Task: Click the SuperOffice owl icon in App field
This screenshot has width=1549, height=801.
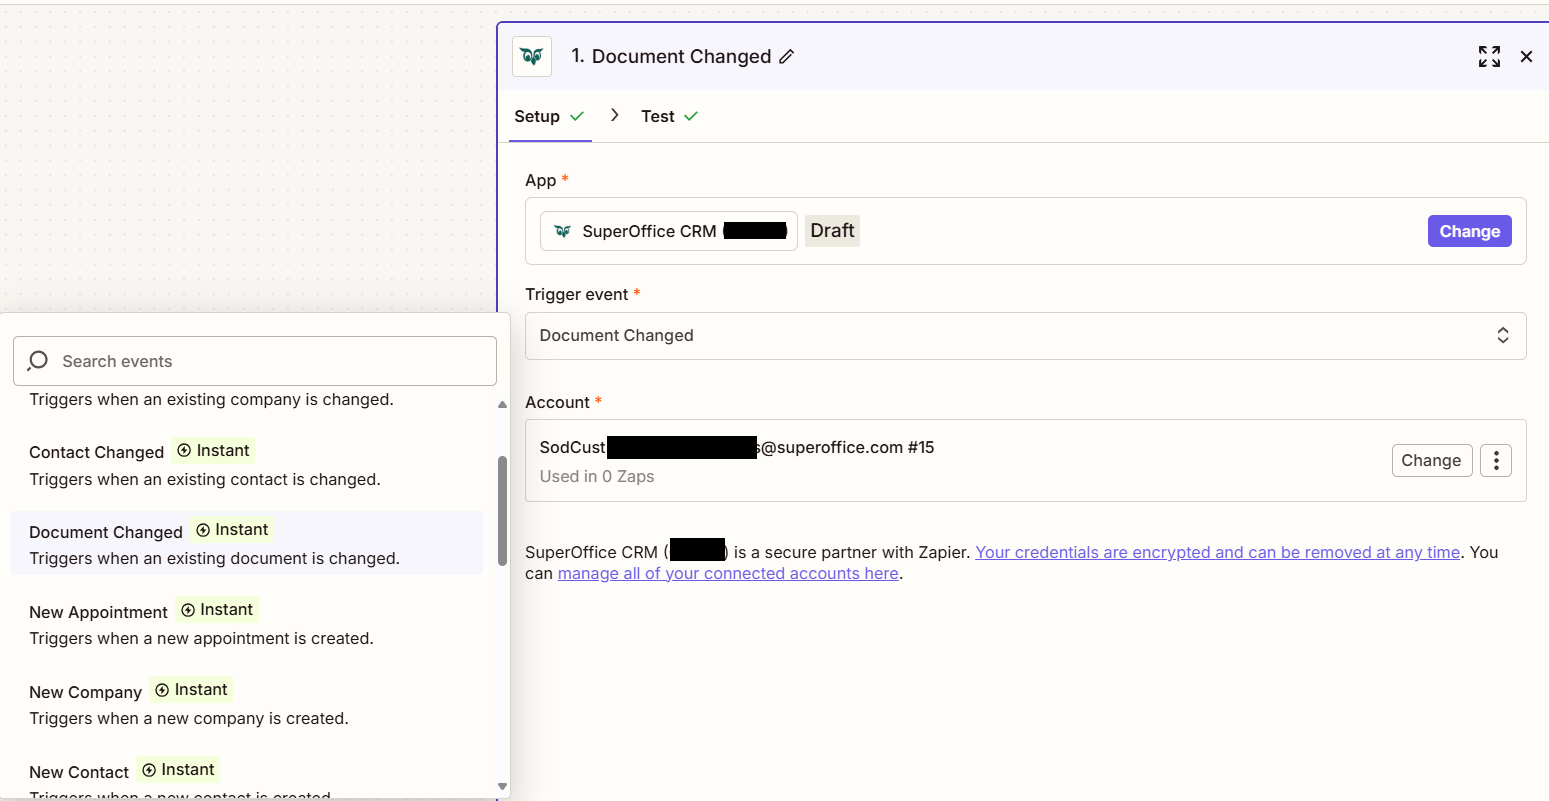Action: point(561,231)
